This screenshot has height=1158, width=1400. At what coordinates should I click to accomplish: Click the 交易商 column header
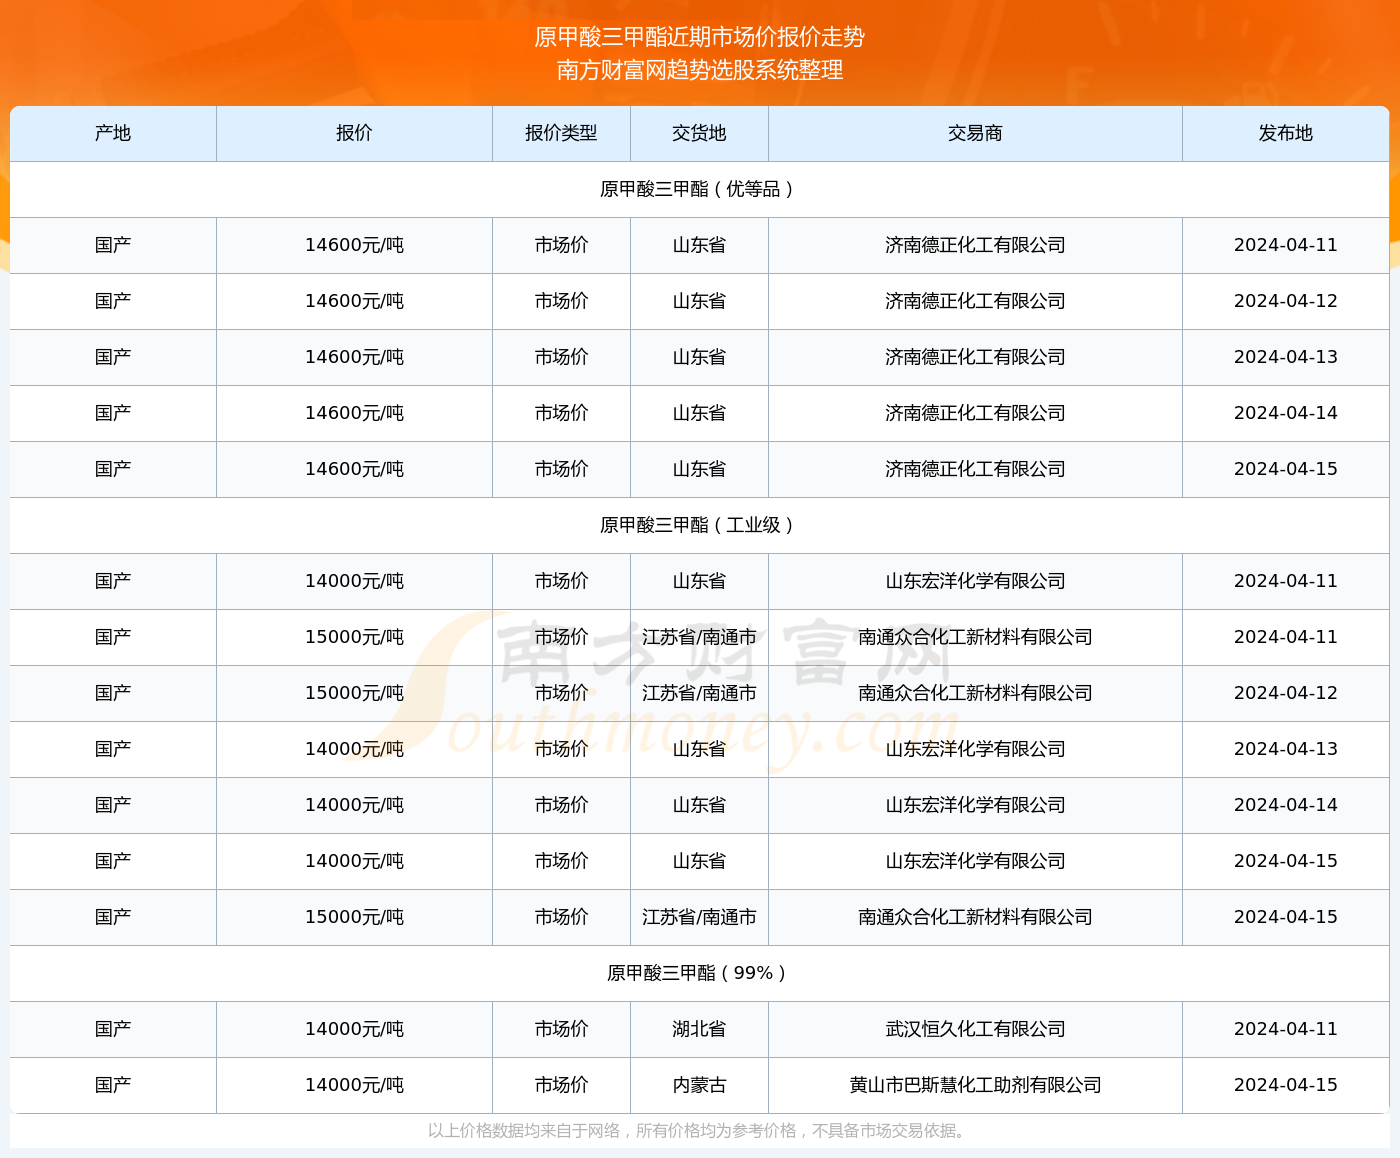tap(975, 133)
